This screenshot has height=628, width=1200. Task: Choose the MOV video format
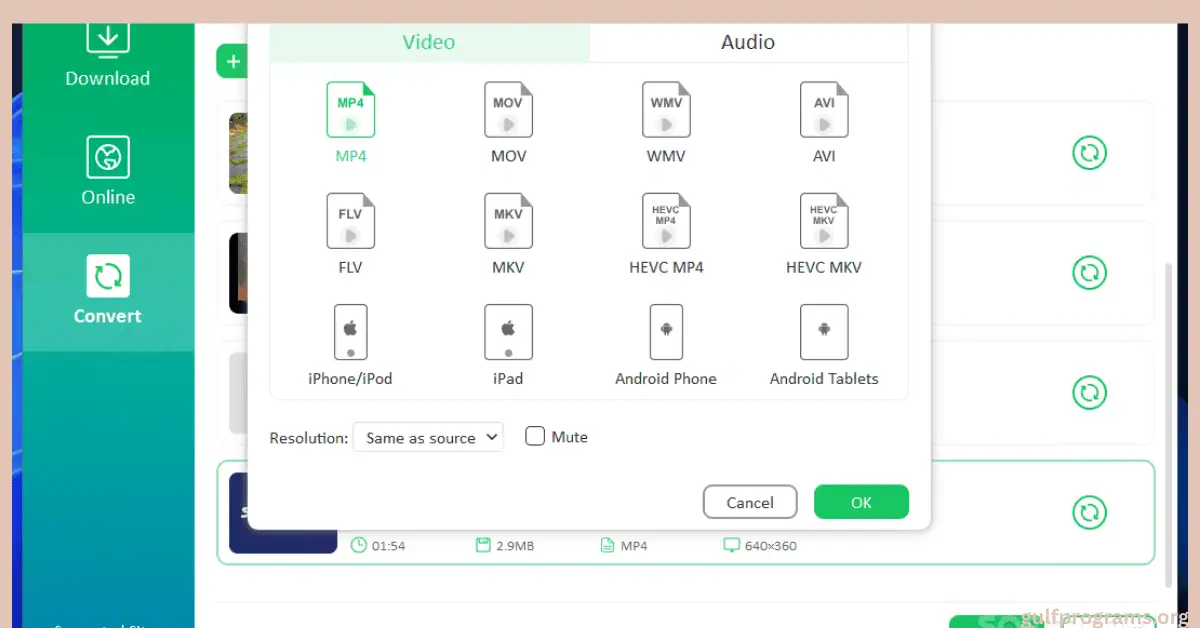pyautogui.click(x=508, y=110)
